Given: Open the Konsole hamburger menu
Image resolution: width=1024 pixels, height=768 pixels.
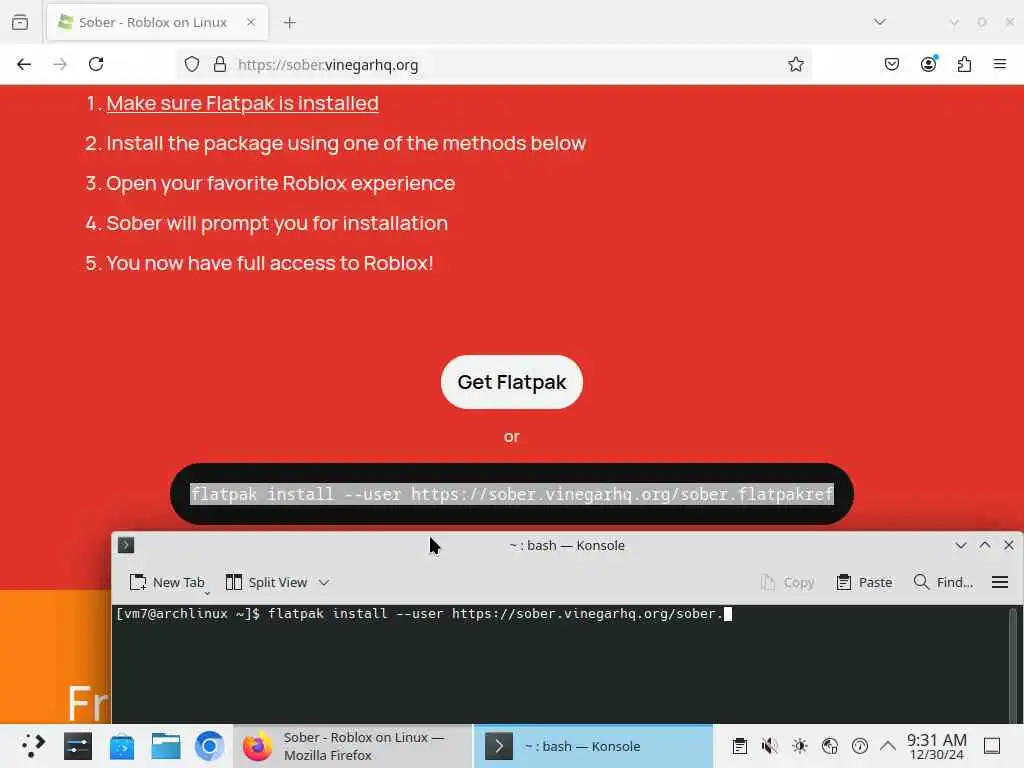Looking at the screenshot, I should click(1000, 582).
